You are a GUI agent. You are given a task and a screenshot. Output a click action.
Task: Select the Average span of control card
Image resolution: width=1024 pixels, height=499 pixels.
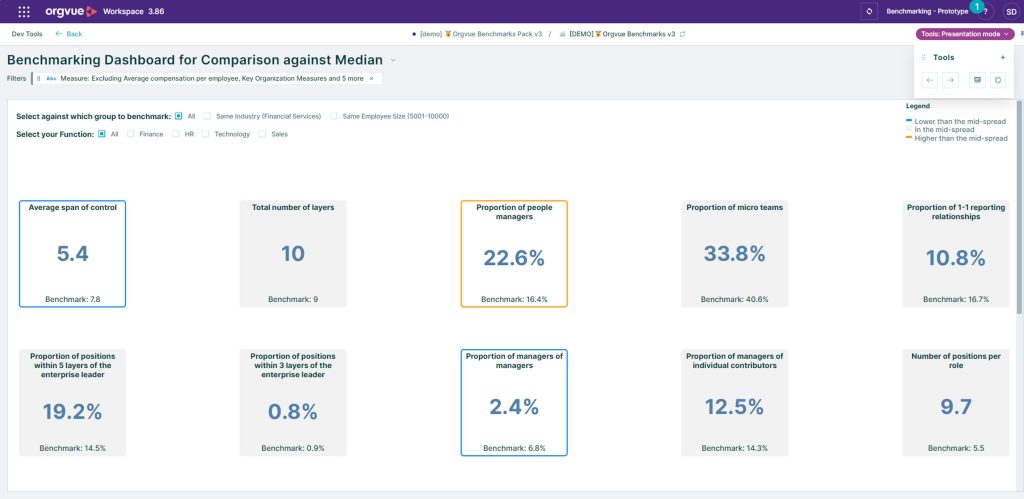point(72,253)
